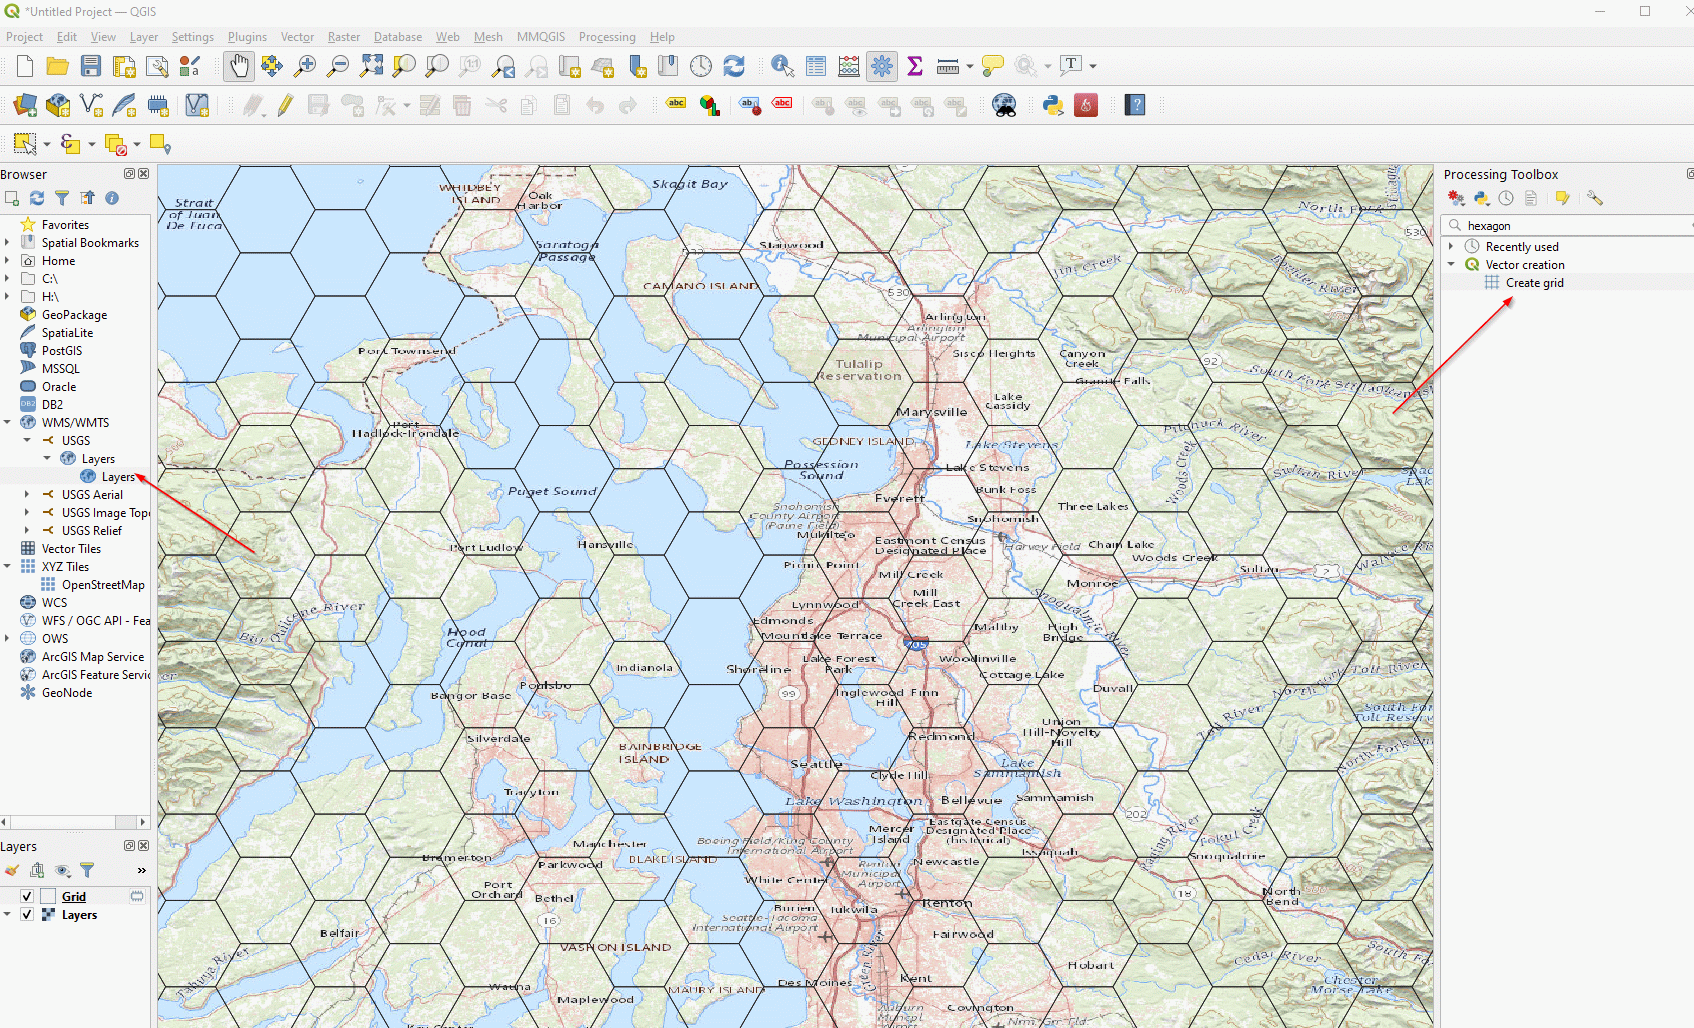This screenshot has height=1028, width=1694.
Task: Click the MetaSearch globe binoculars icon
Action: (x=1004, y=105)
